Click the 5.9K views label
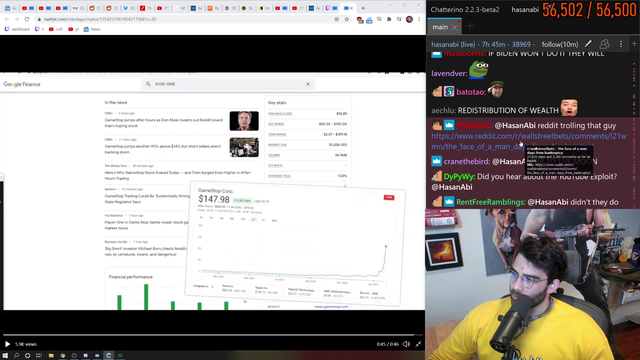 pos(26,344)
